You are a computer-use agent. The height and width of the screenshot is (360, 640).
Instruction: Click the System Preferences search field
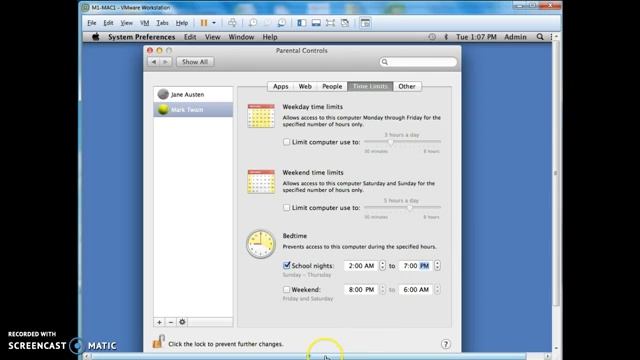tap(418, 62)
